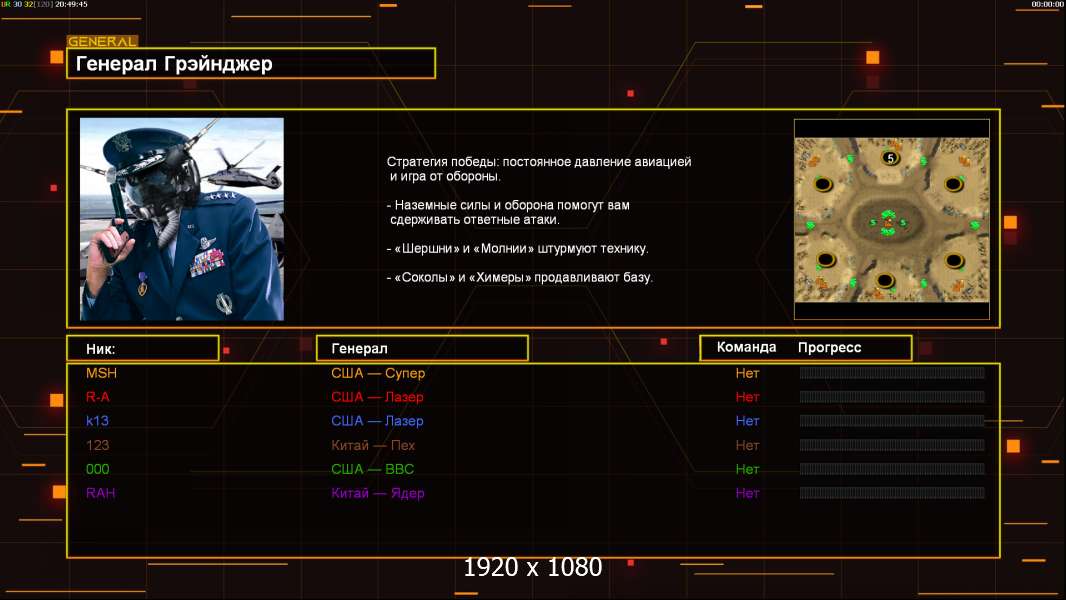Image resolution: width=1066 pixels, height=600 pixels.
Task: Select player nickname k13
Action: pos(97,421)
